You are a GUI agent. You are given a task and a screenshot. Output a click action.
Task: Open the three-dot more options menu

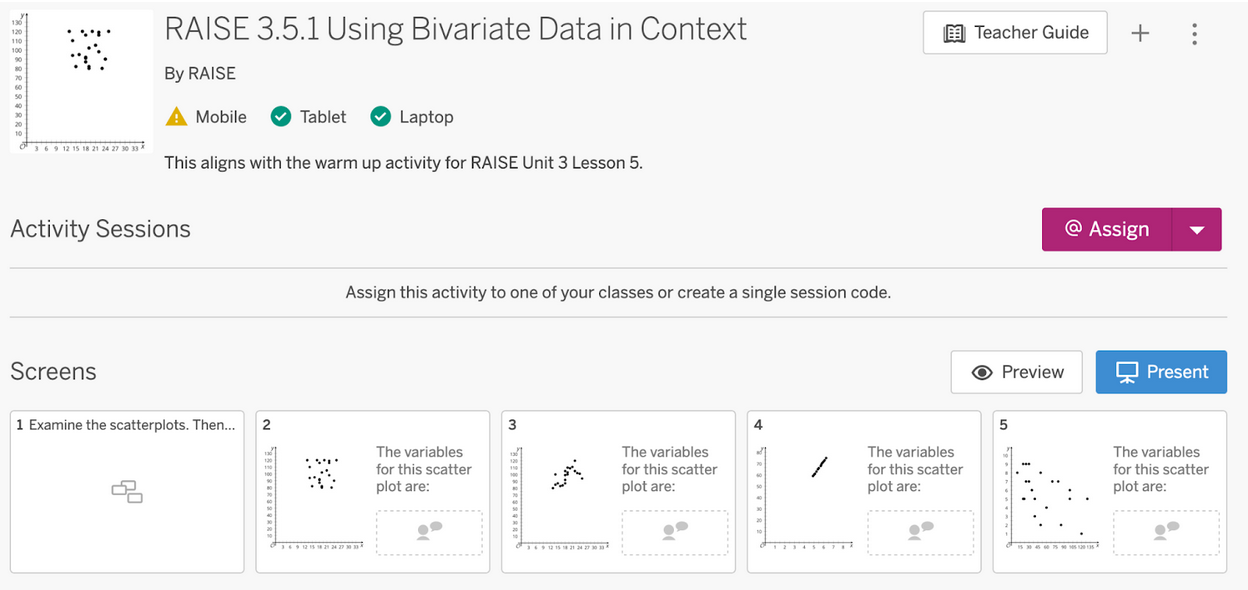[x=1194, y=34]
